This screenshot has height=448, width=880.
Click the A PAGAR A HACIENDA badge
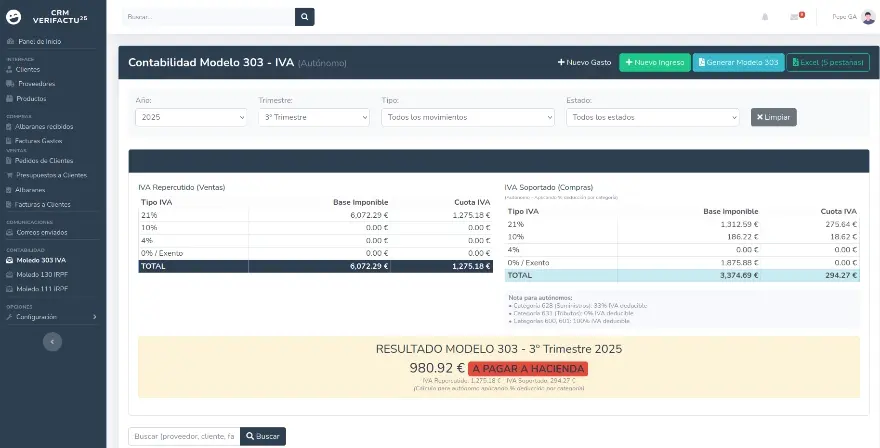[x=528, y=369]
